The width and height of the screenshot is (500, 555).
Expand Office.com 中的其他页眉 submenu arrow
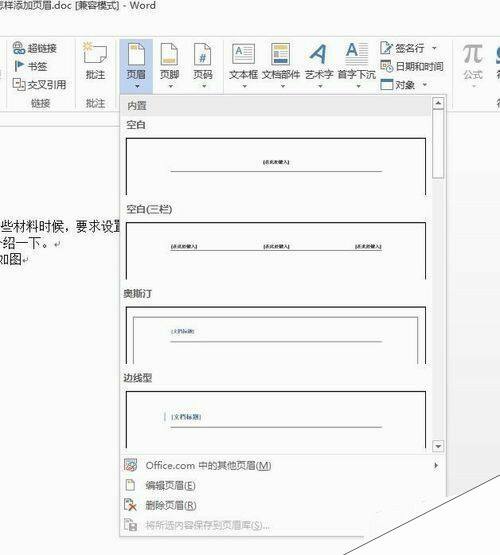436,465
